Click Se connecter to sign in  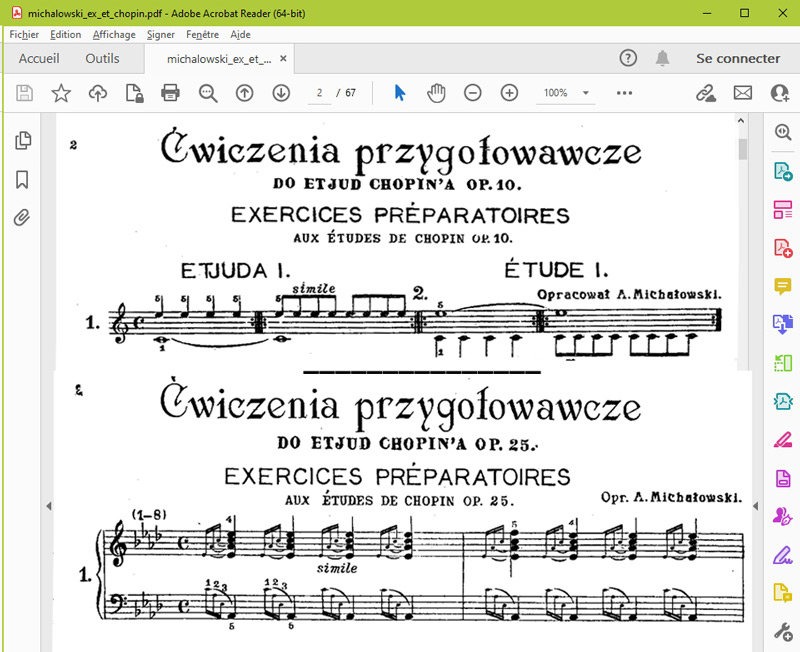(x=738, y=59)
